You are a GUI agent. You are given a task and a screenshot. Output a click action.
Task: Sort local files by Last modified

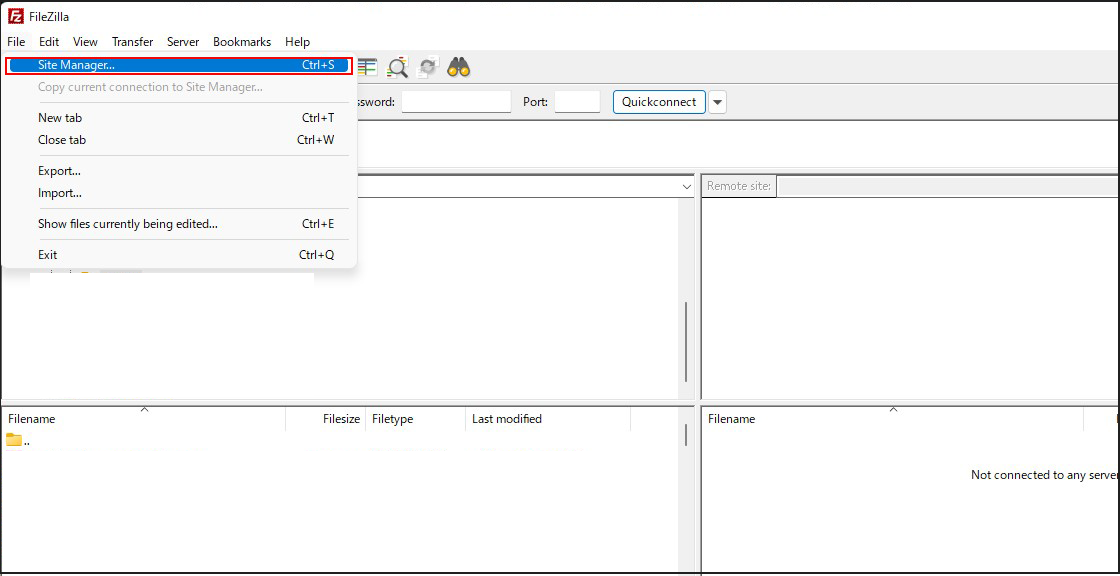point(548,419)
